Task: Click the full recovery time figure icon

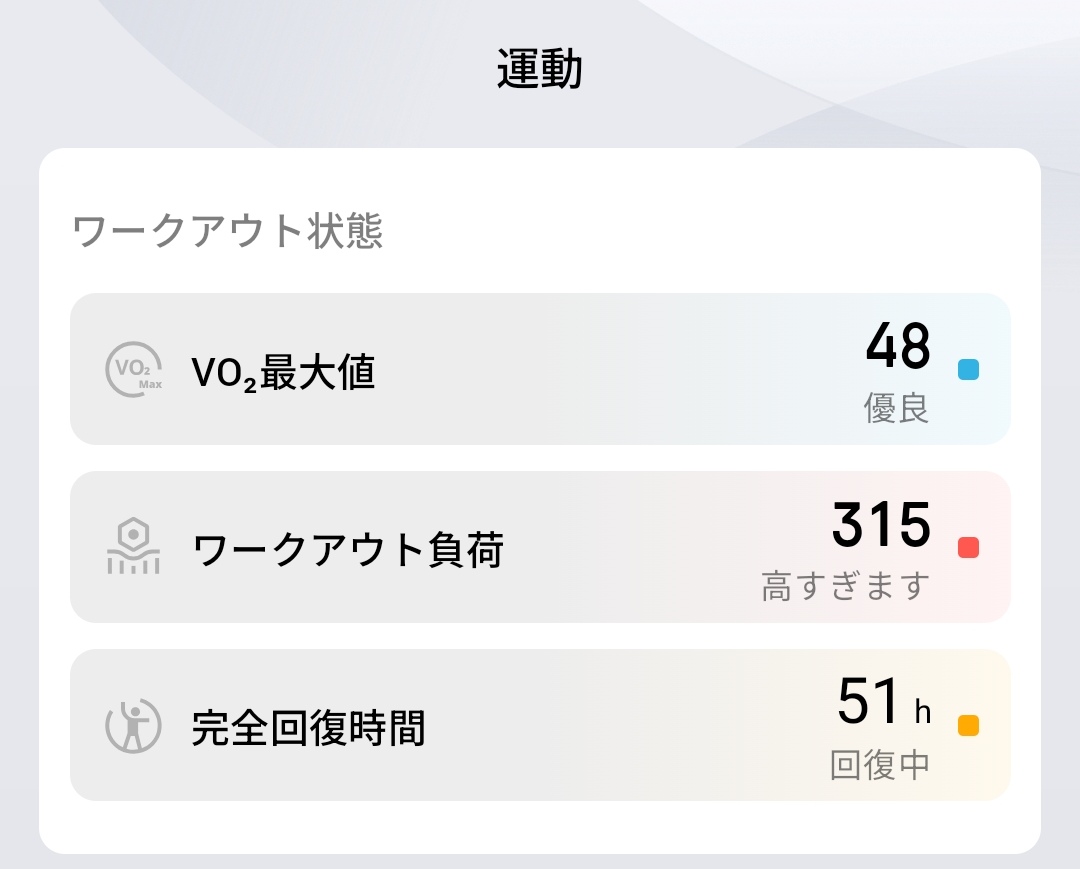Action: pyautogui.click(x=133, y=726)
